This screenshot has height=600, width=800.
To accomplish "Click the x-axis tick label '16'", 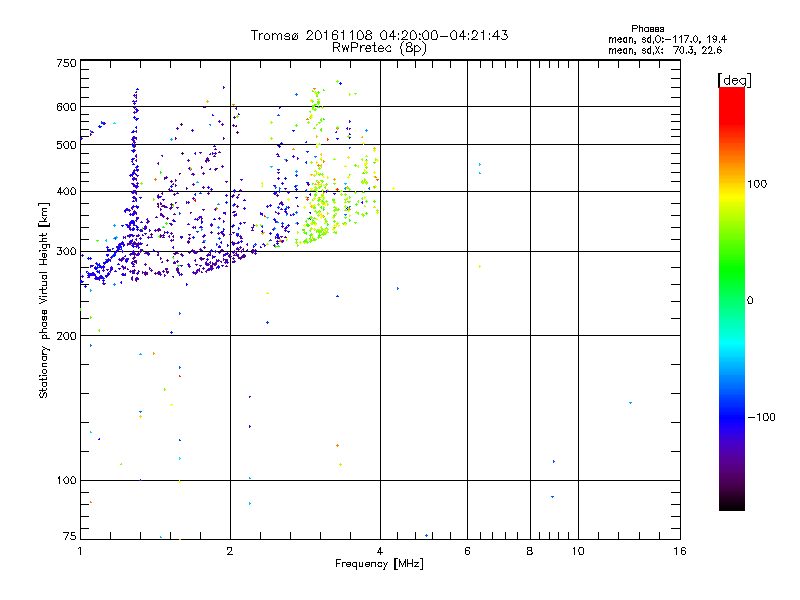I will coord(680,551).
